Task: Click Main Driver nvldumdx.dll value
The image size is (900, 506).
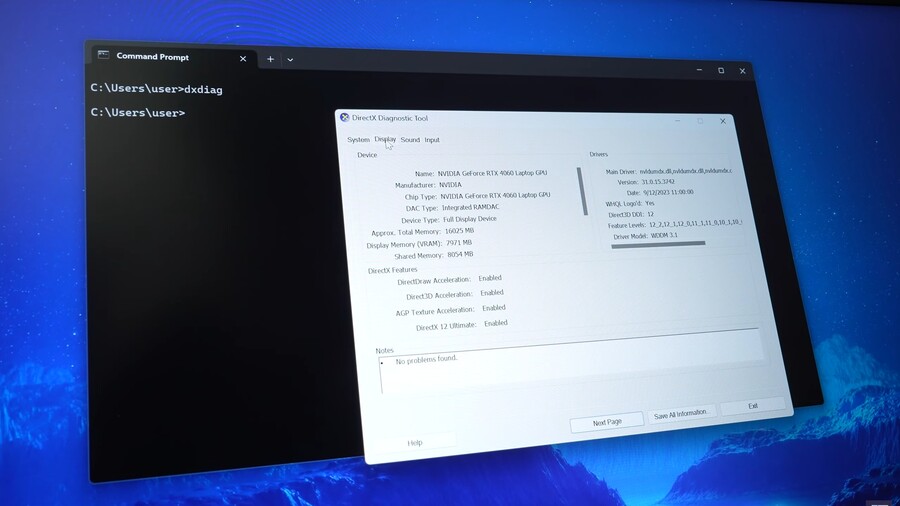Action: pyautogui.click(x=686, y=171)
